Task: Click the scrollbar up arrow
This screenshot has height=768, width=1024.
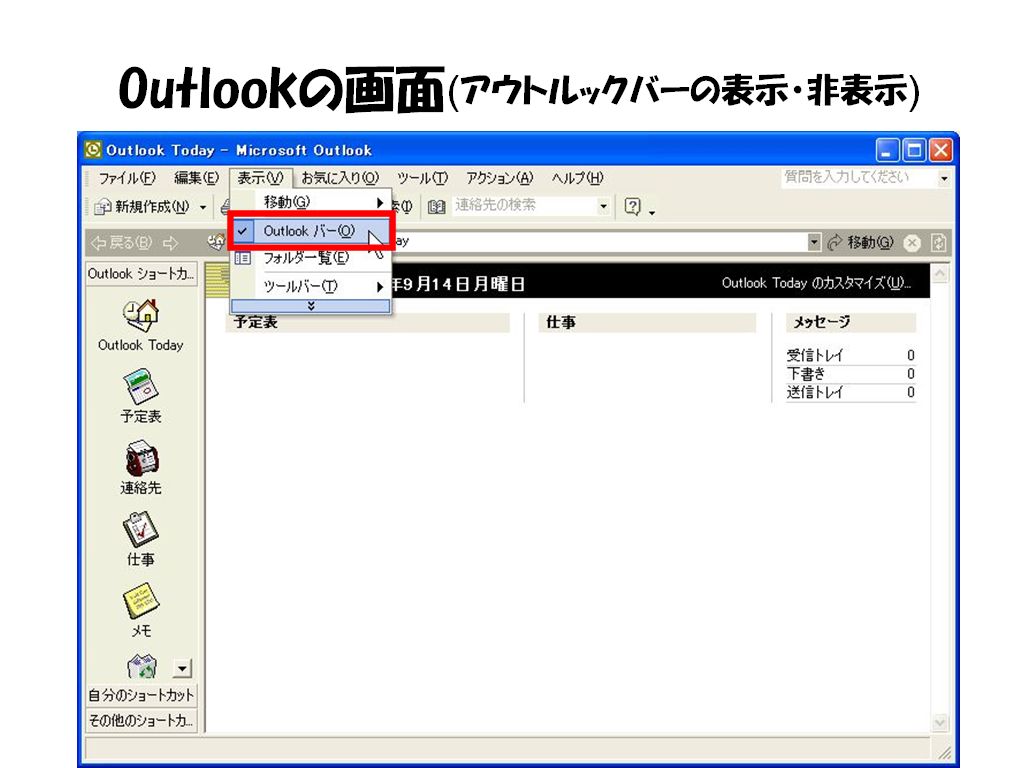Action: [940, 273]
